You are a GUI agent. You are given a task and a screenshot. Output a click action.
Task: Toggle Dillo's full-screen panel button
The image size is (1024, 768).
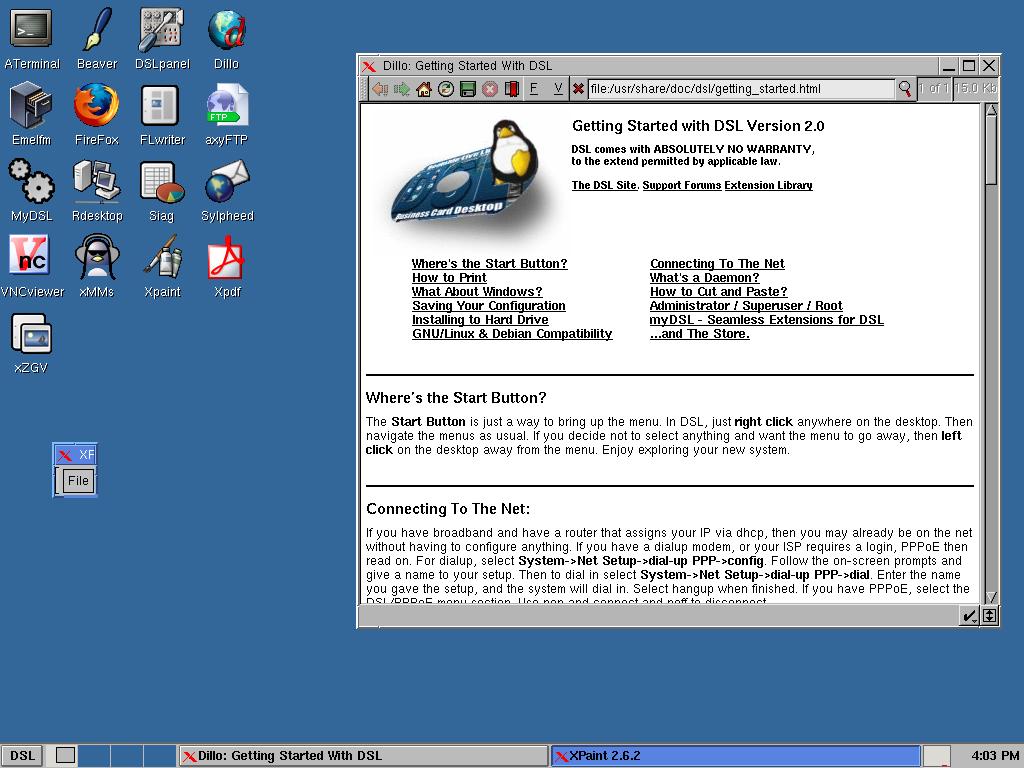990,616
